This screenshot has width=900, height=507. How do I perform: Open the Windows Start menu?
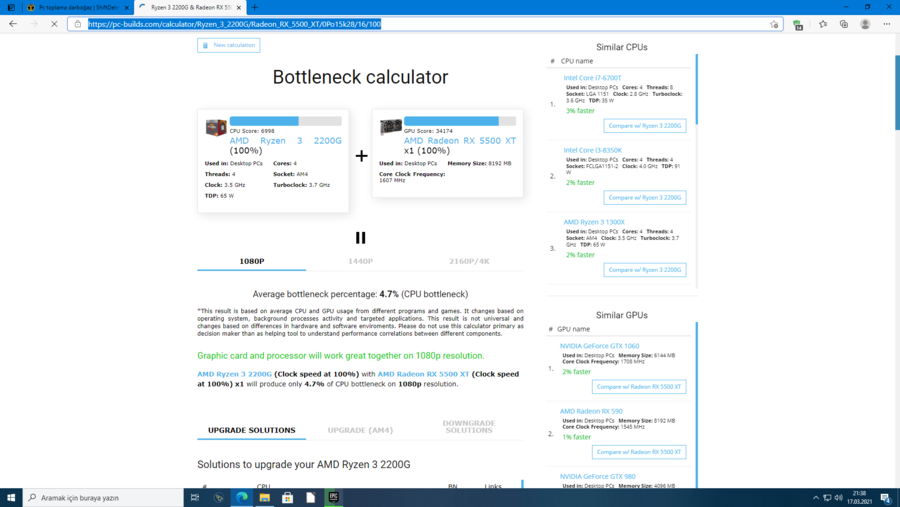tap(11, 498)
